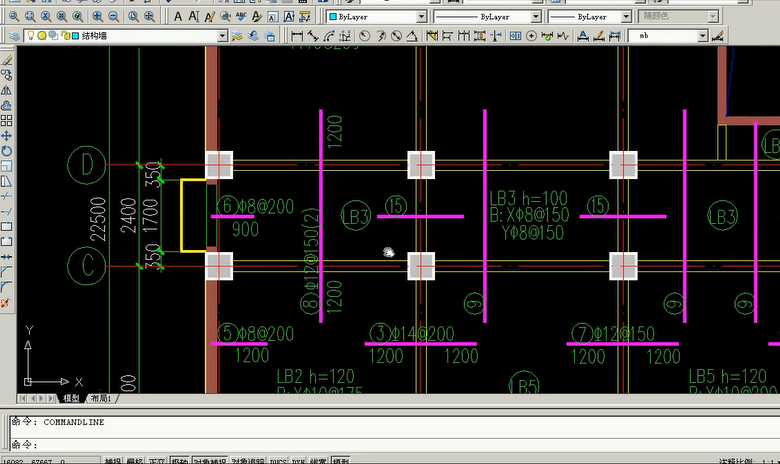Image resolution: width=780 pixels, height=464 pixels.
Task: Select the 模型 (Model) tab
Action: point(72,398)
